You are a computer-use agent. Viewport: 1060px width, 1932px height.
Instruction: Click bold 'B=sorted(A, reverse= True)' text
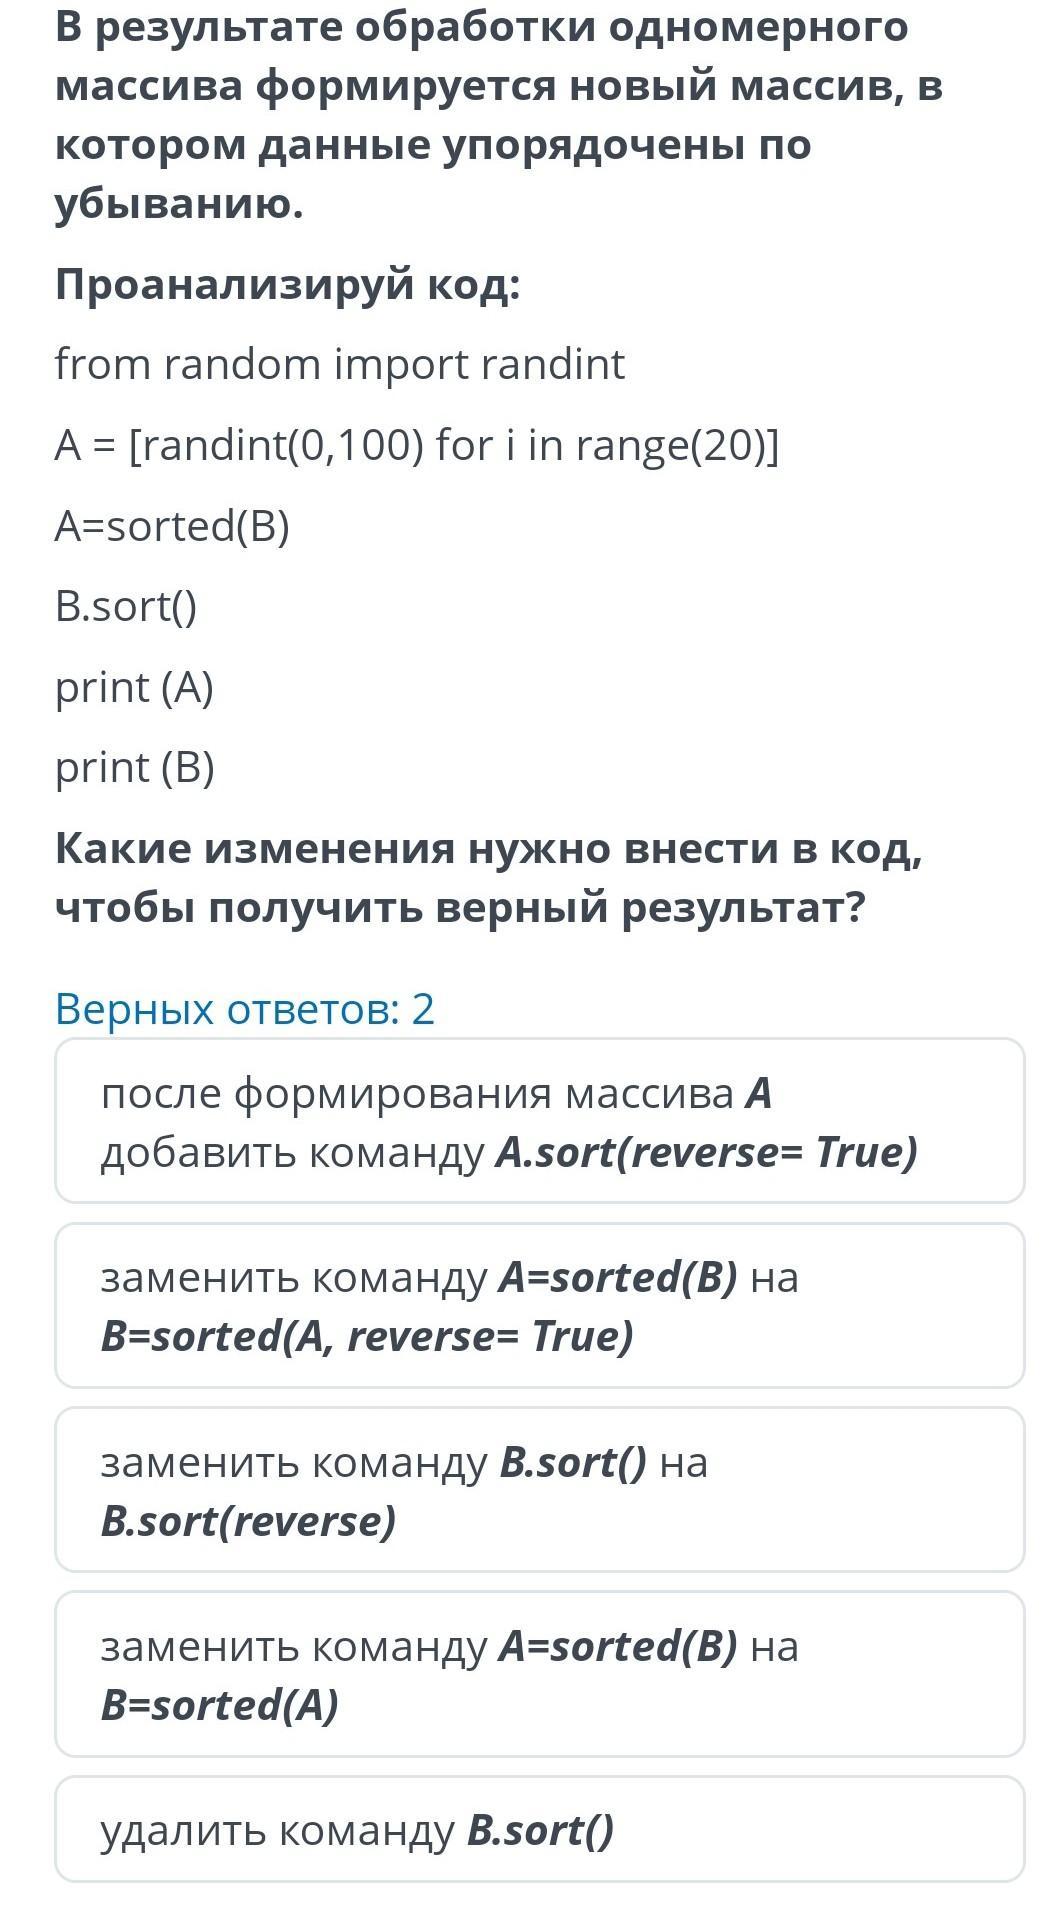[367, 1335]
